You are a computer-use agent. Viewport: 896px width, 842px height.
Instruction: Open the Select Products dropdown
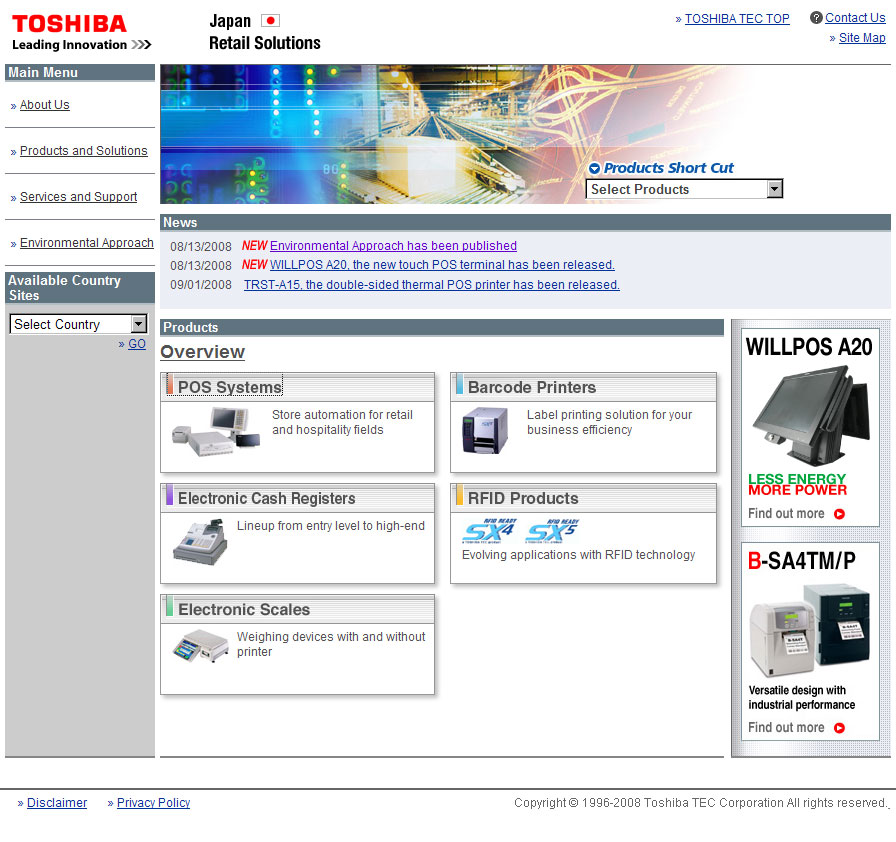[x=684, y=189]
